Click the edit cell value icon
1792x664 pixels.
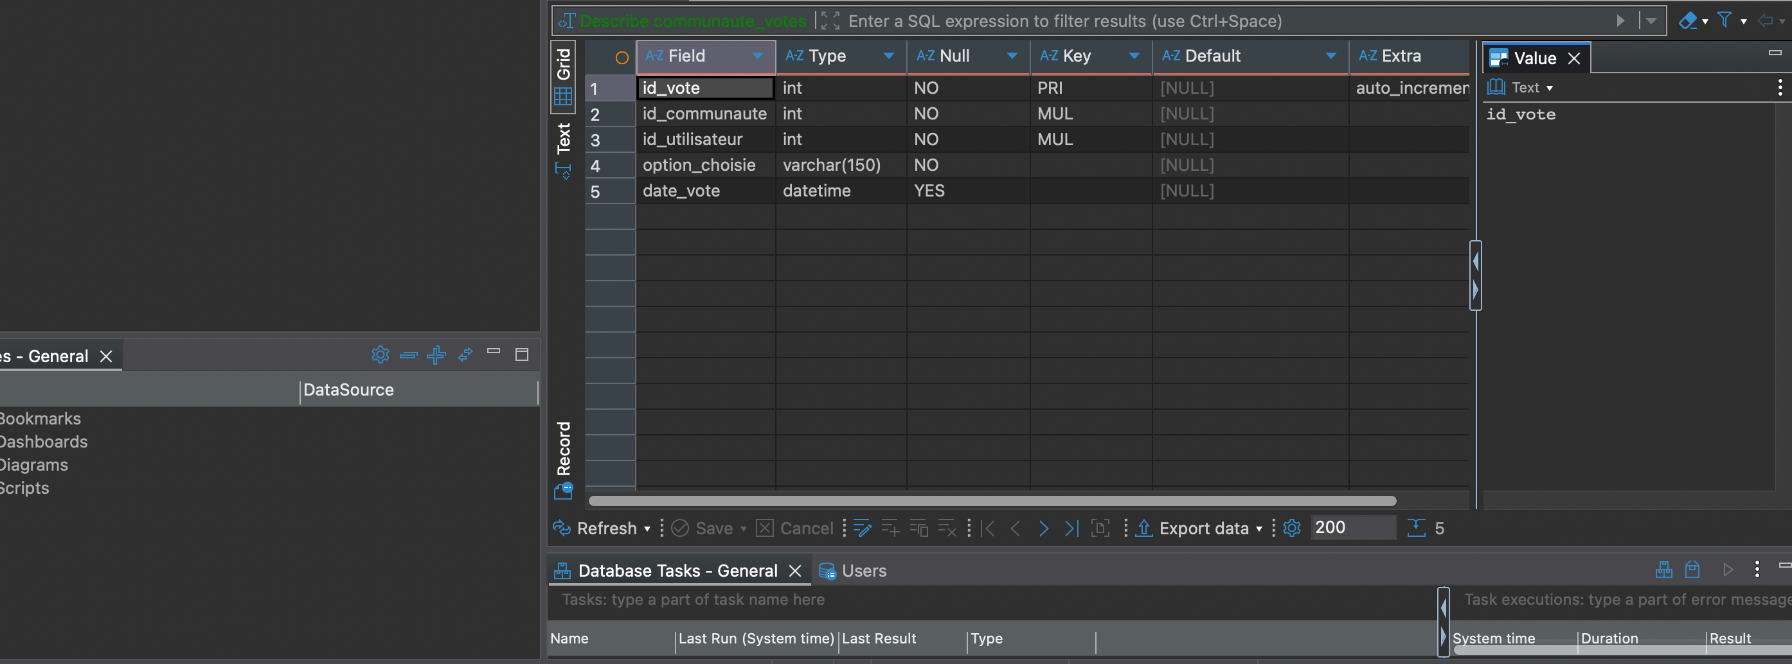pyautogui.click(x=862, y=528)
